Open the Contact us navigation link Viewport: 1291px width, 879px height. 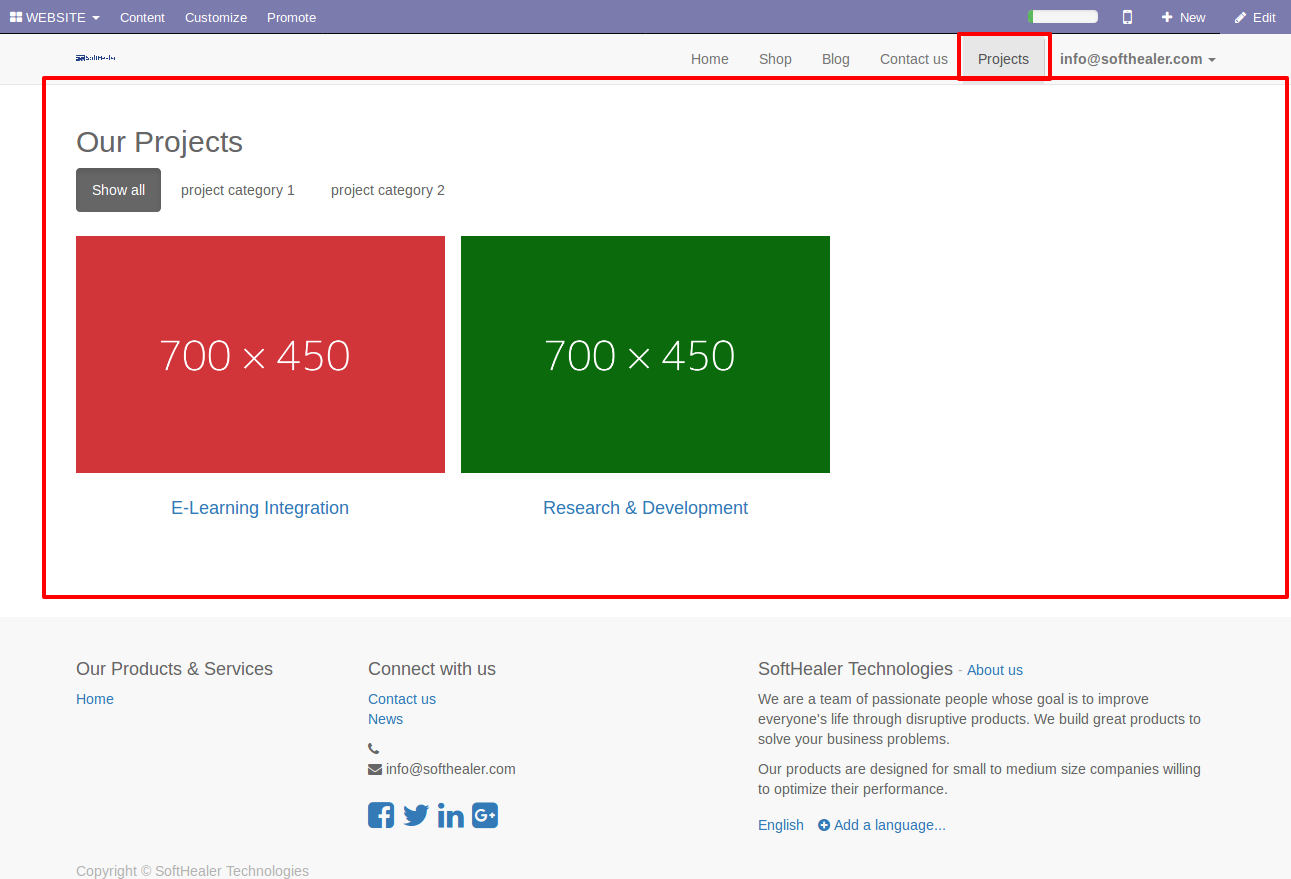click(x=914, y=59)
